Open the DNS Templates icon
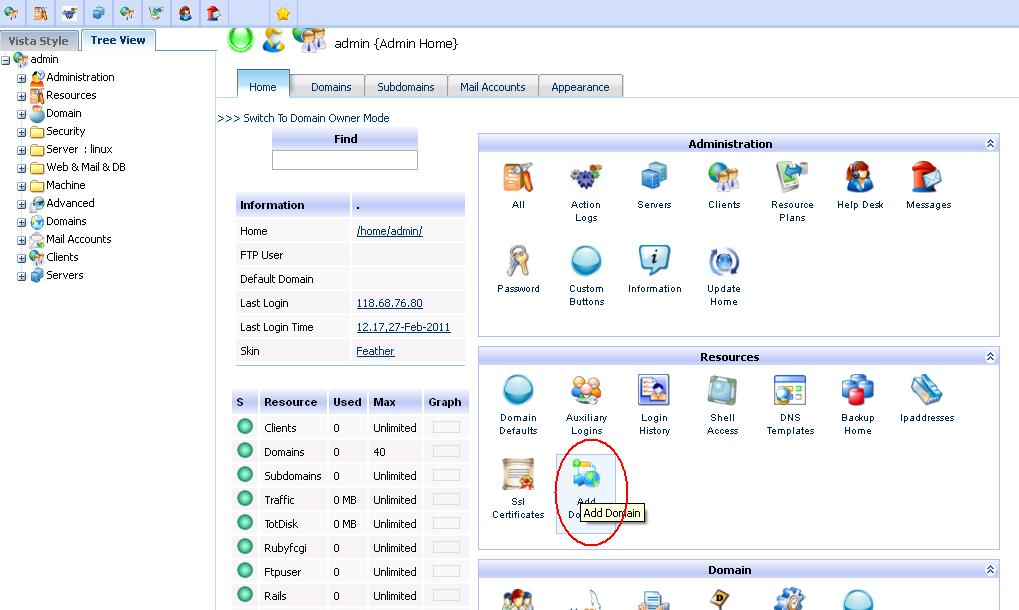 tap(790, 390)
